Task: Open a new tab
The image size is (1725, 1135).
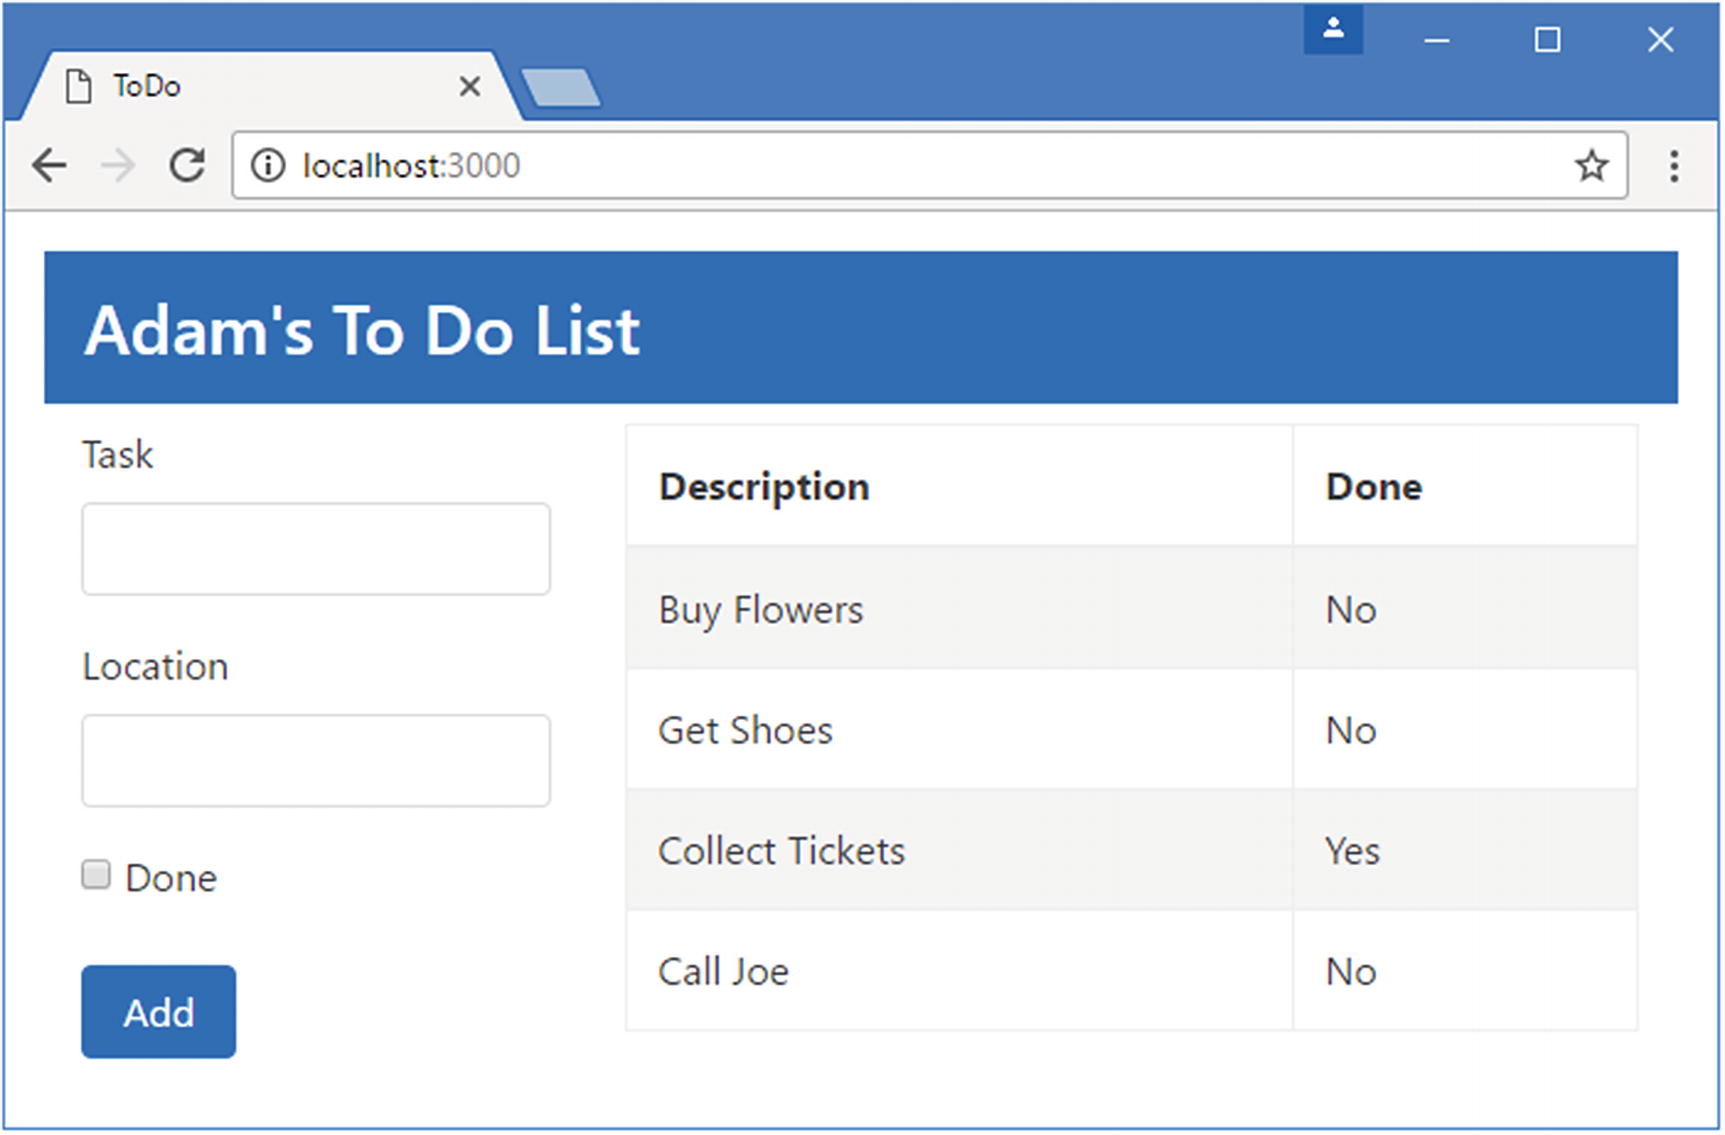Action: (561, 88)
